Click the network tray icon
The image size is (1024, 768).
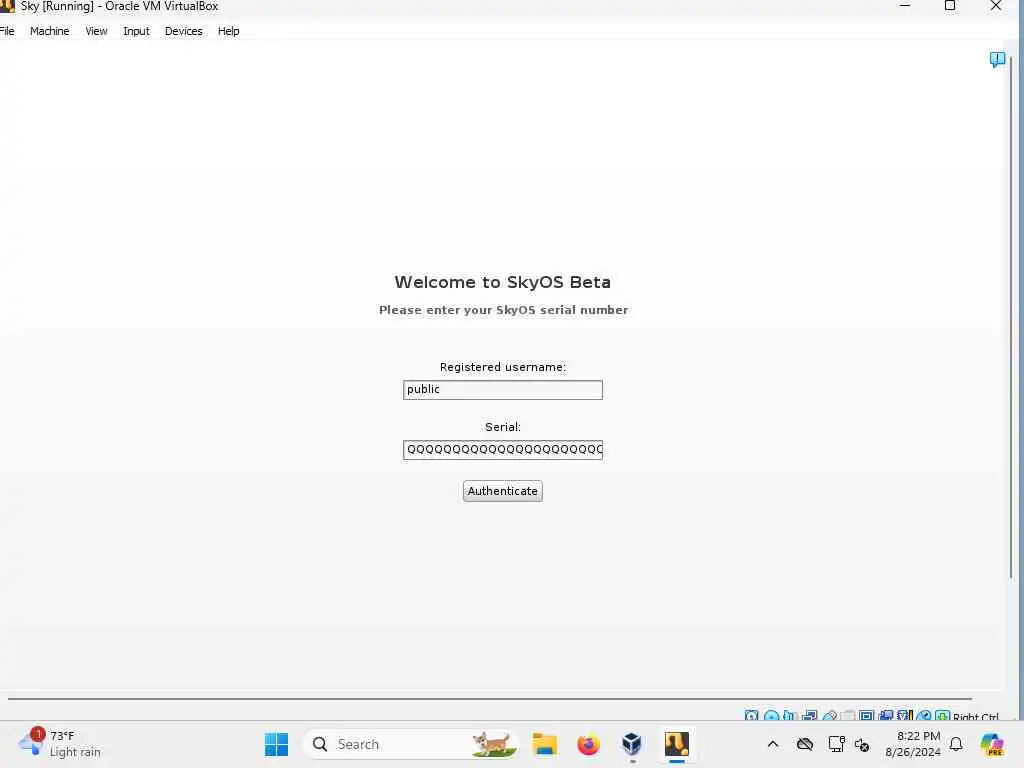(836, 744)
